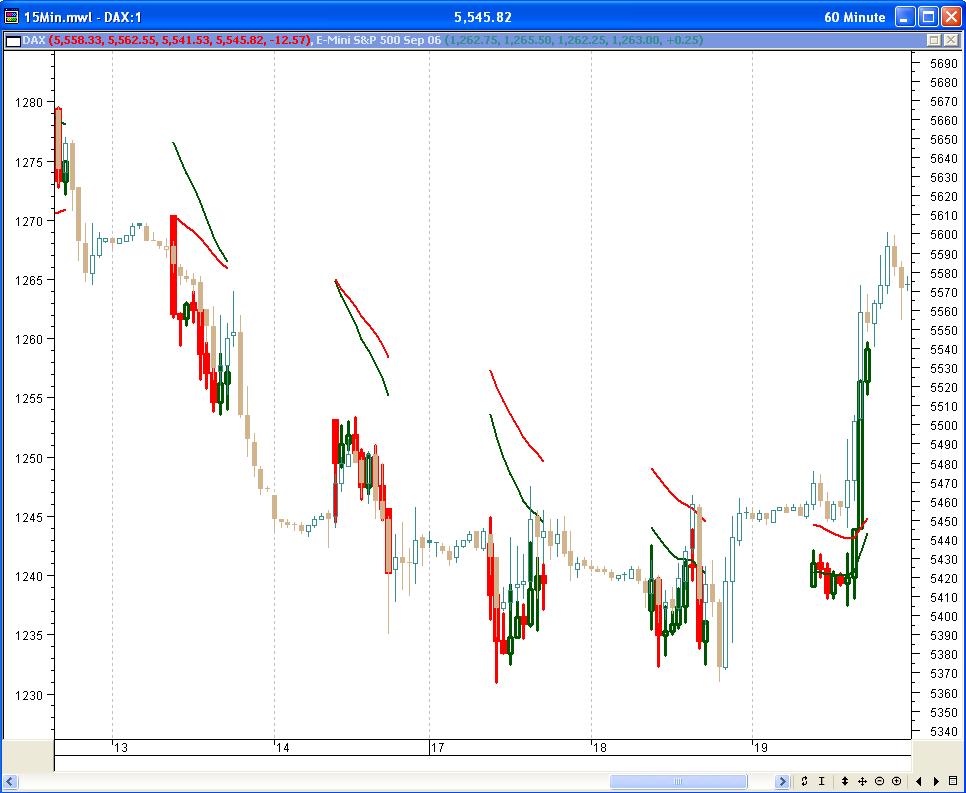Viewport: 966px width, 793px height.
Task: Select the I-beam cursor tool
Action: [x=822, y=781]
